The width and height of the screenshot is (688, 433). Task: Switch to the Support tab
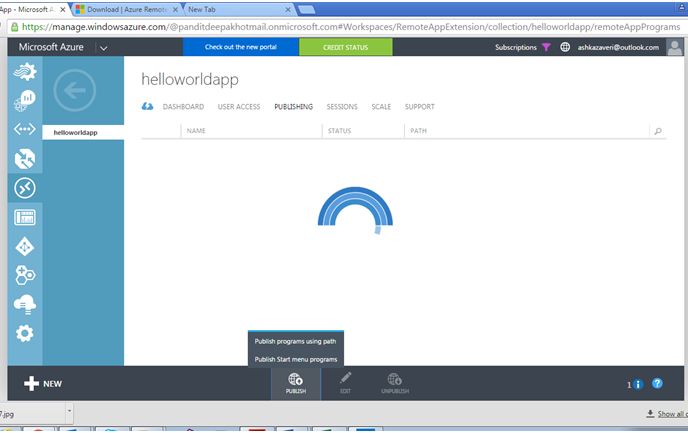[x=419, y=107]
